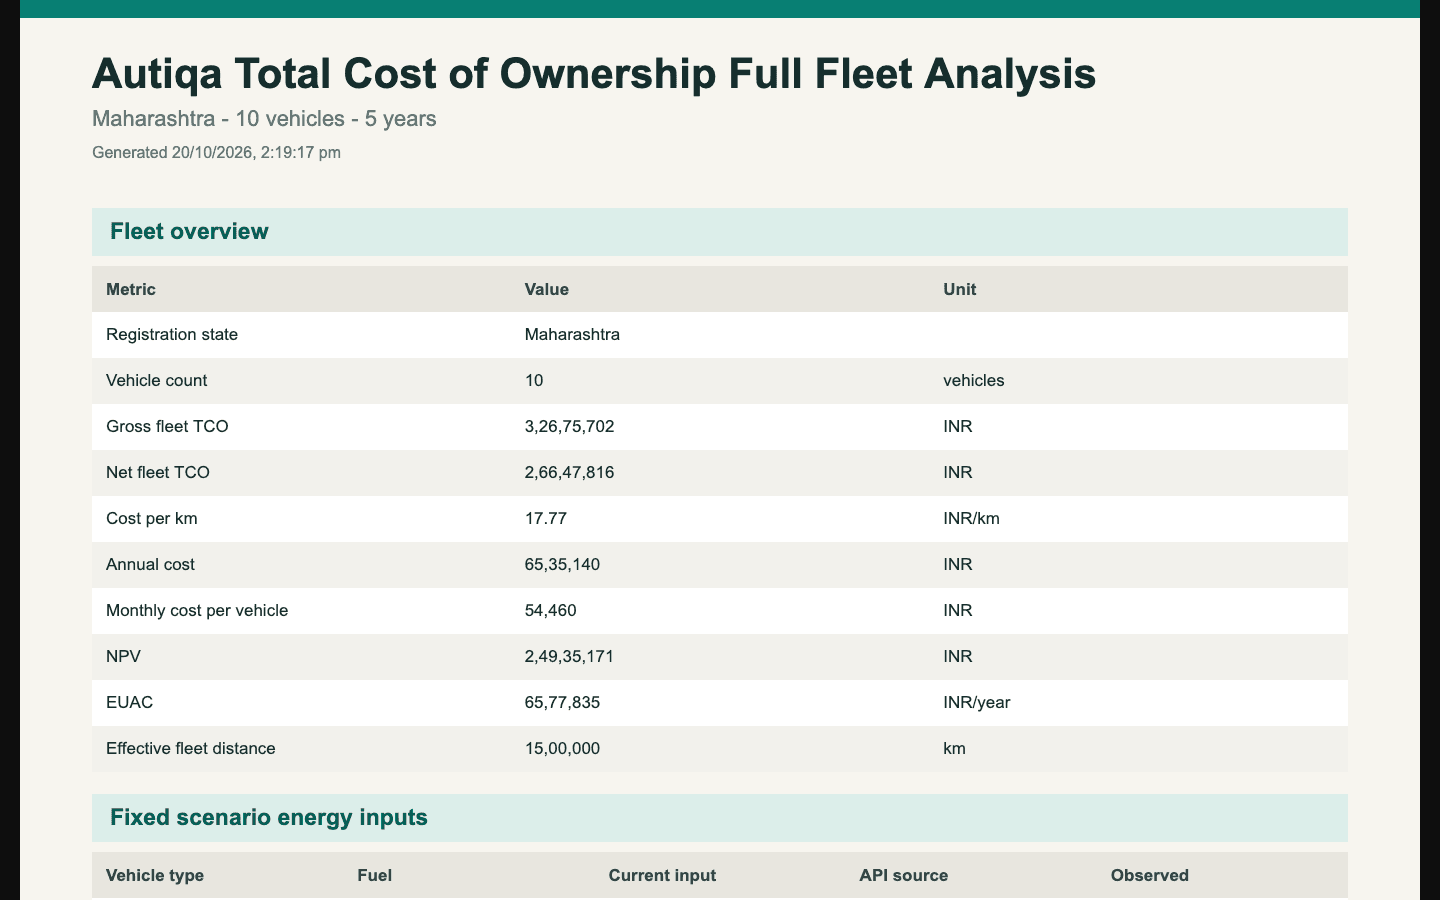Click the 'Maharashtra' value cell in the table

pos(572,335)
